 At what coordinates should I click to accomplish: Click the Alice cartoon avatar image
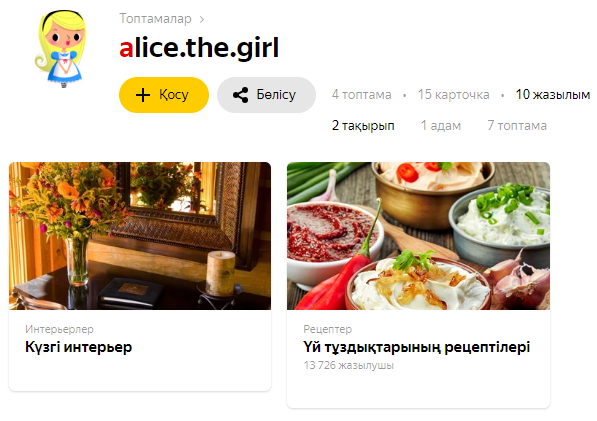pyautogui.click(x=61, y=49)
